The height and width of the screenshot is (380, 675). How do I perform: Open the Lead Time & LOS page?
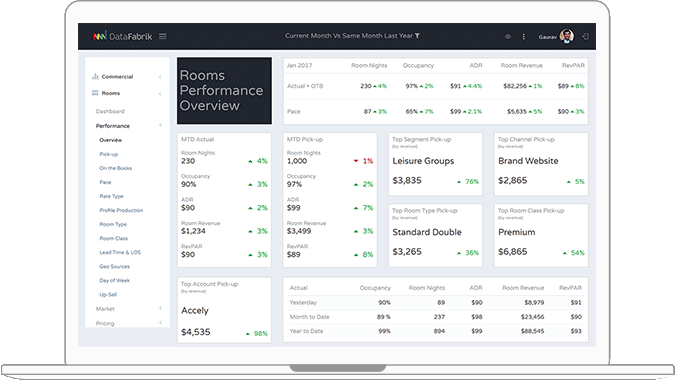120,252
